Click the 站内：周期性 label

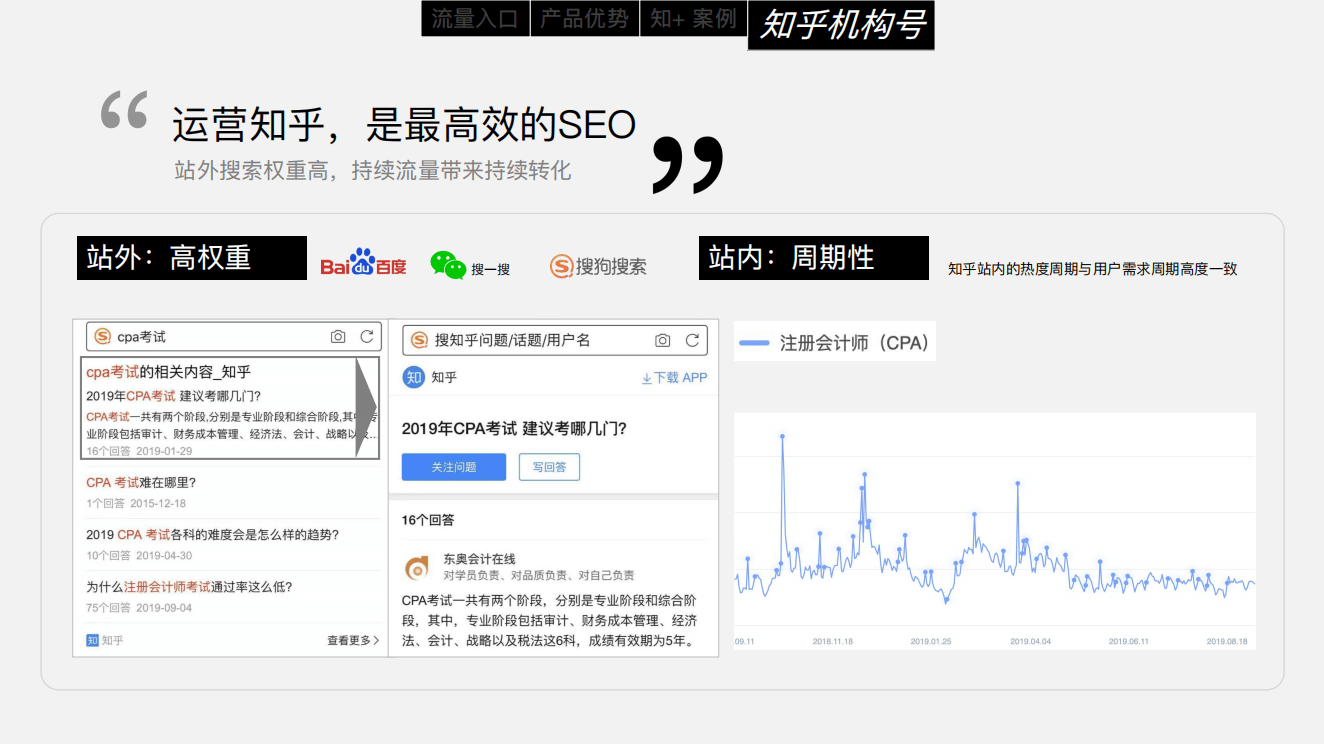tap(814, 258)
